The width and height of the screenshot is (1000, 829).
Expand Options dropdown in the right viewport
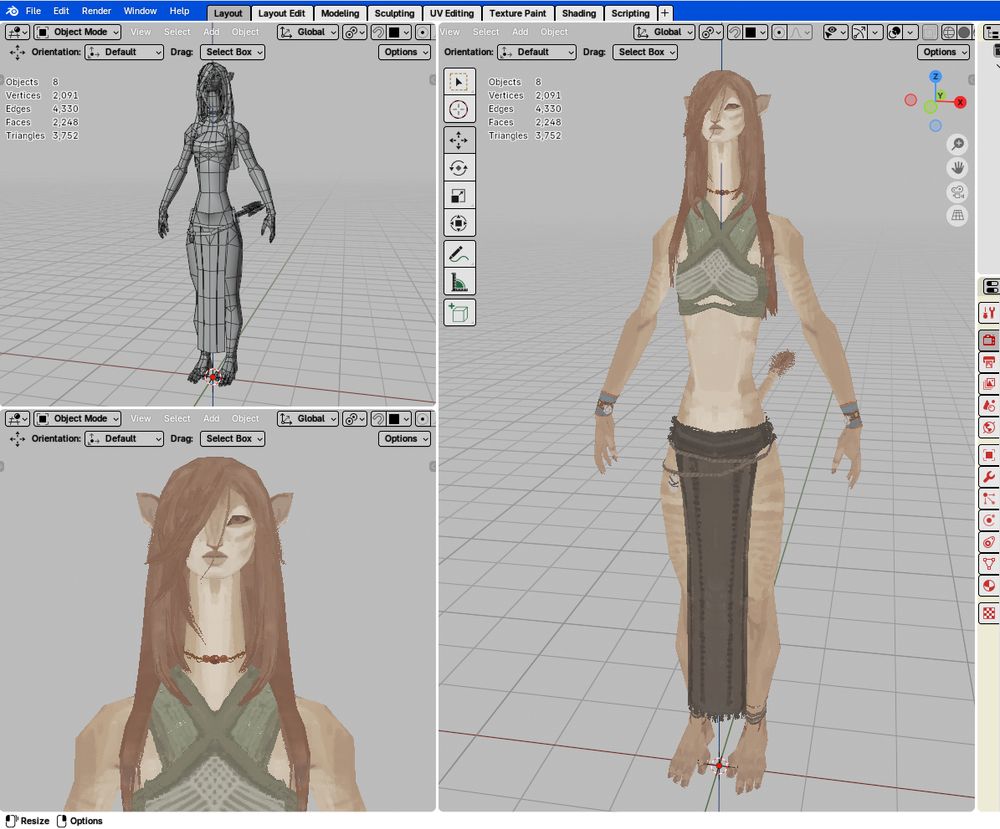[943, 52]
